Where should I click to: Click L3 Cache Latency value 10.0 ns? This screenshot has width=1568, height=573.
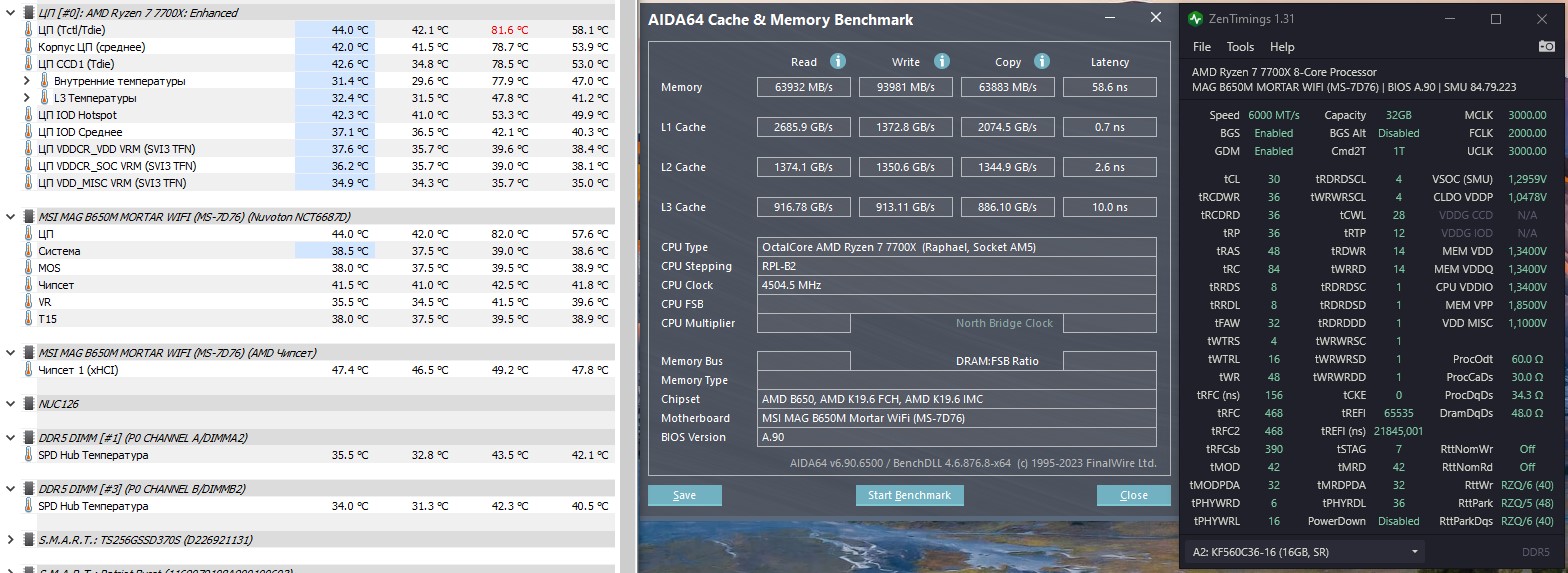(1110, 207)
